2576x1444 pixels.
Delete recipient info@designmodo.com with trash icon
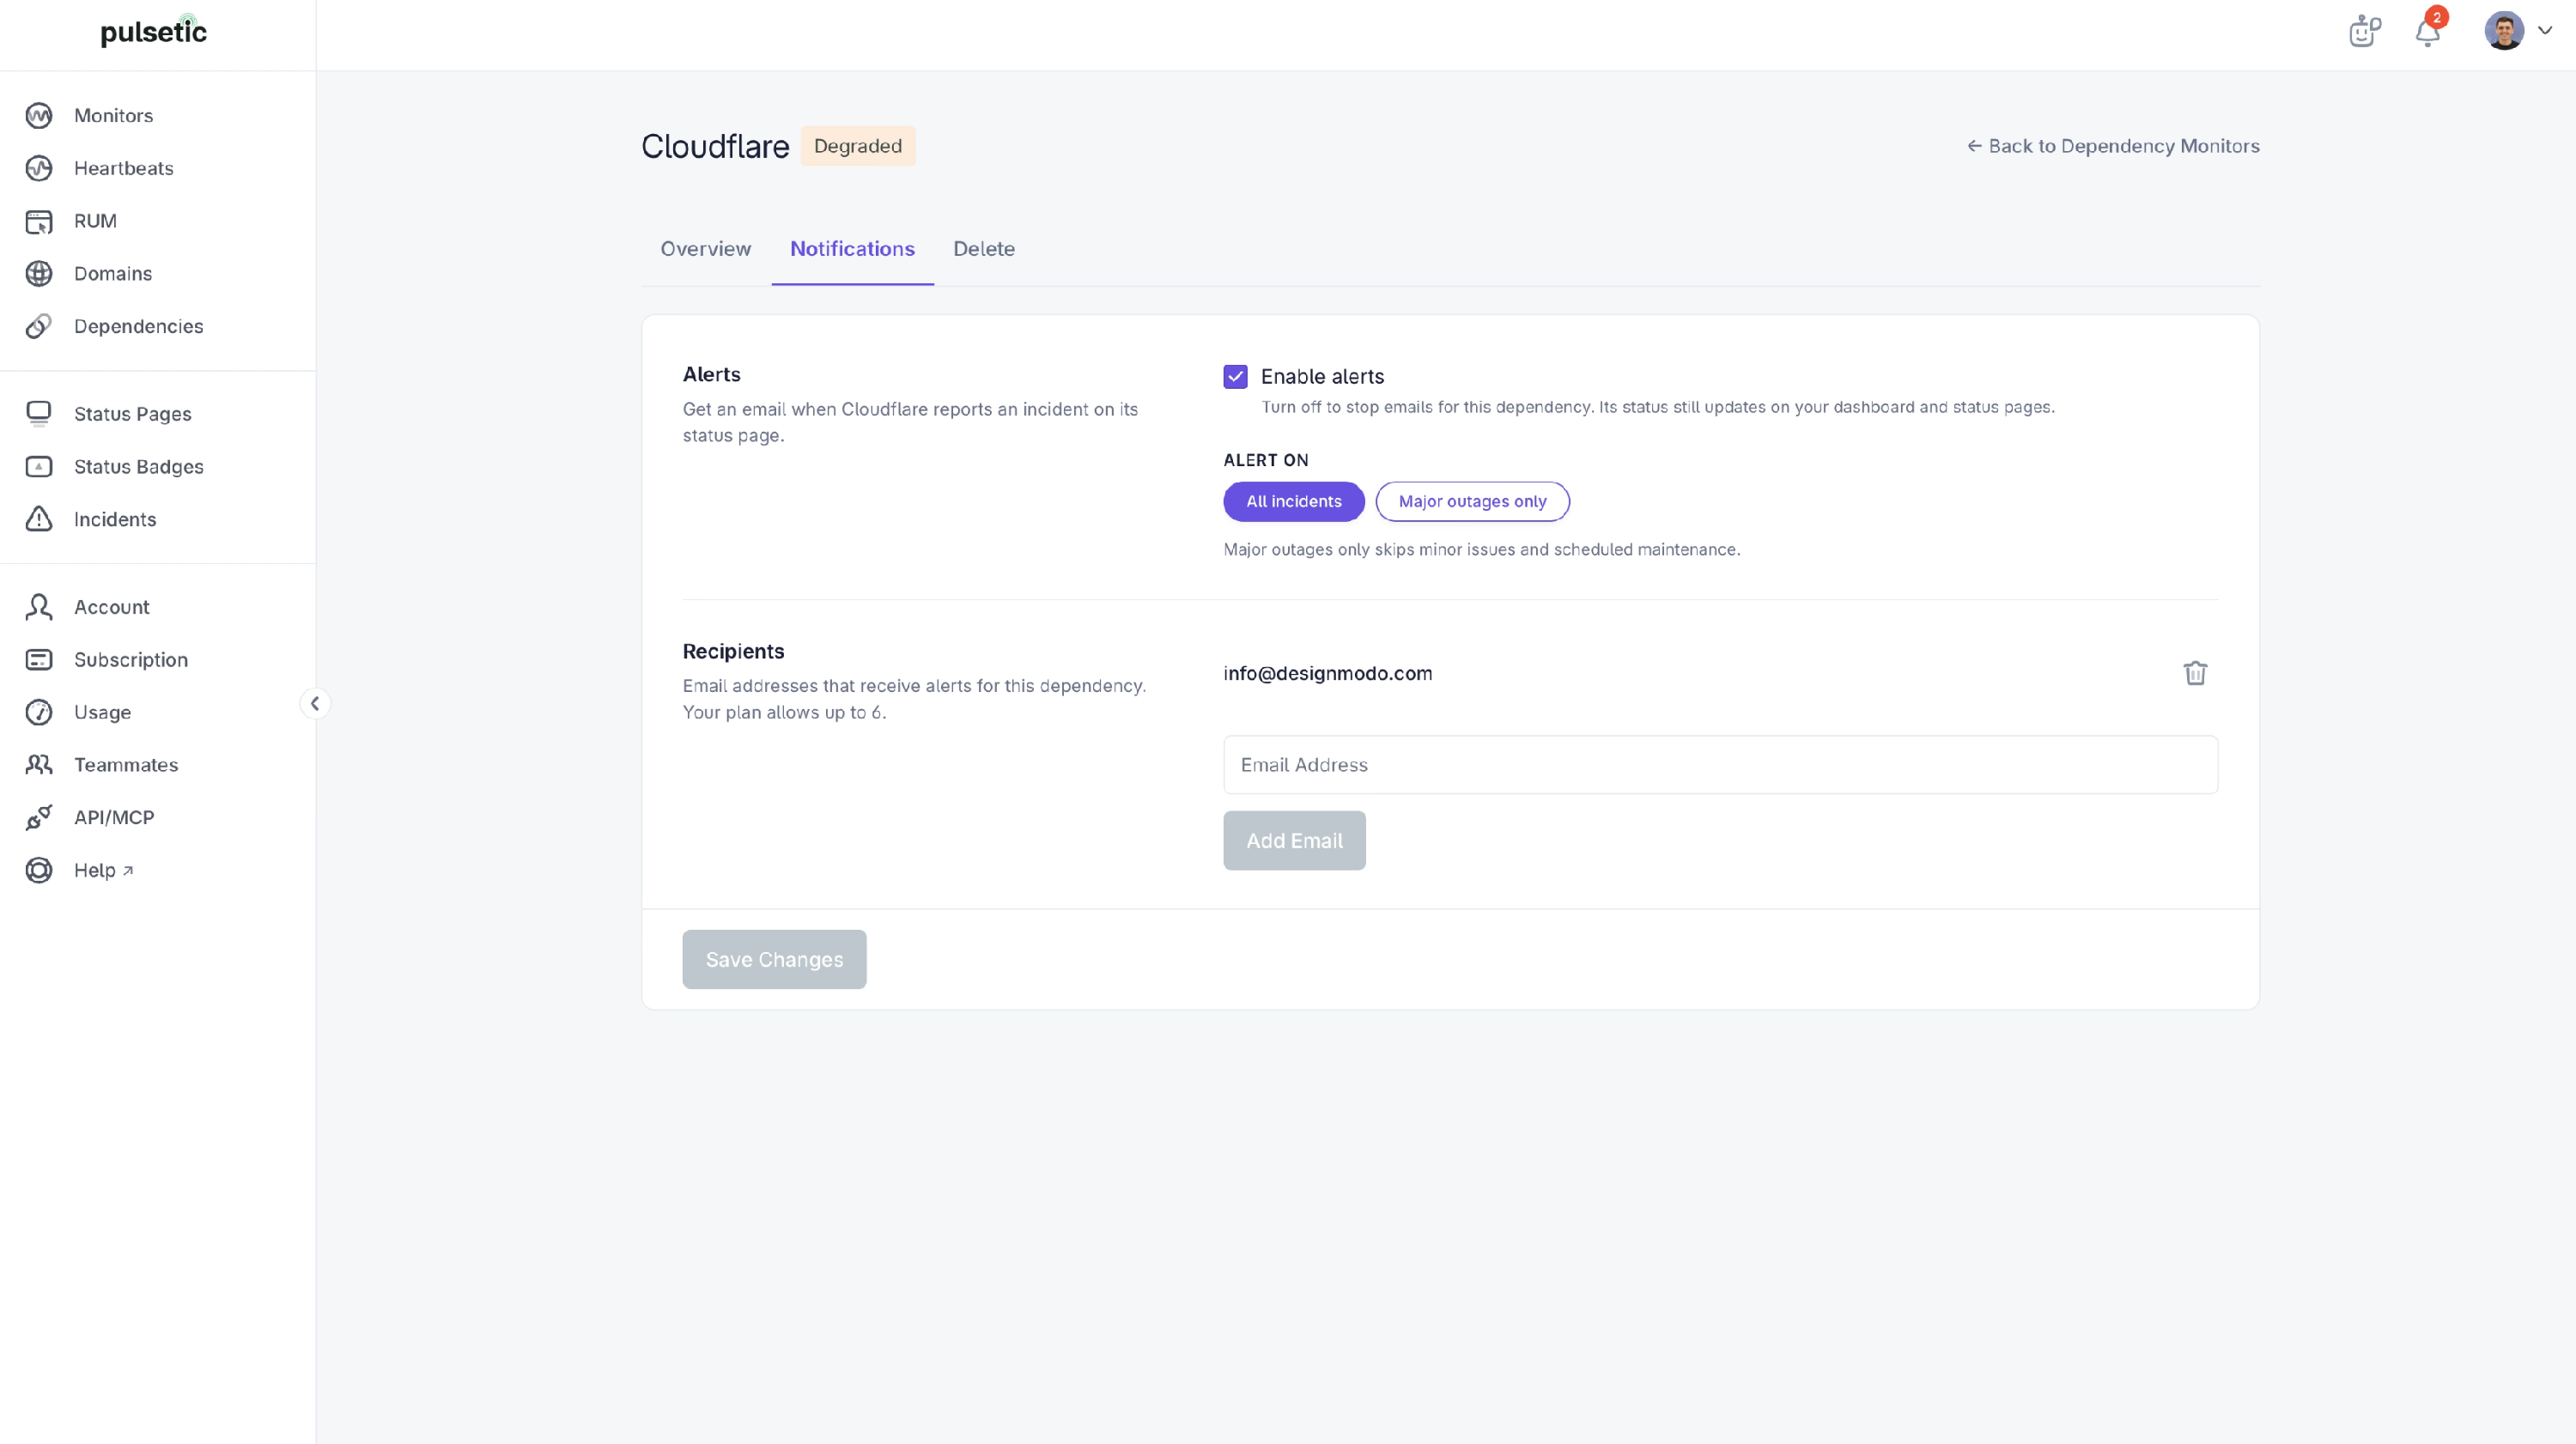(2195, 673)
